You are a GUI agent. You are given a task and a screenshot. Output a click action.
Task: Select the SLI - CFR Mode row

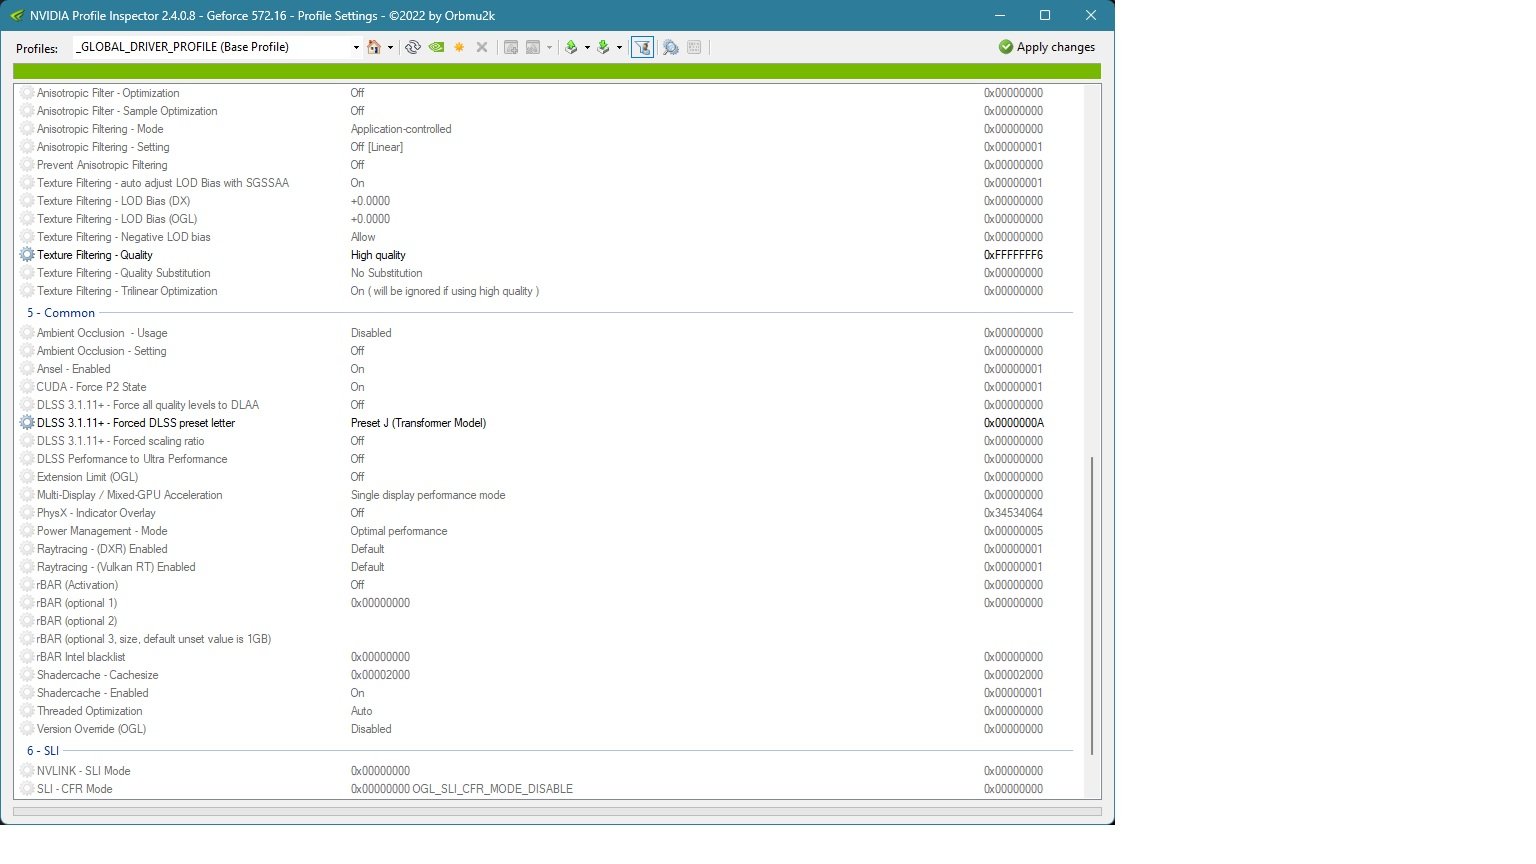[x=548, y=789]
